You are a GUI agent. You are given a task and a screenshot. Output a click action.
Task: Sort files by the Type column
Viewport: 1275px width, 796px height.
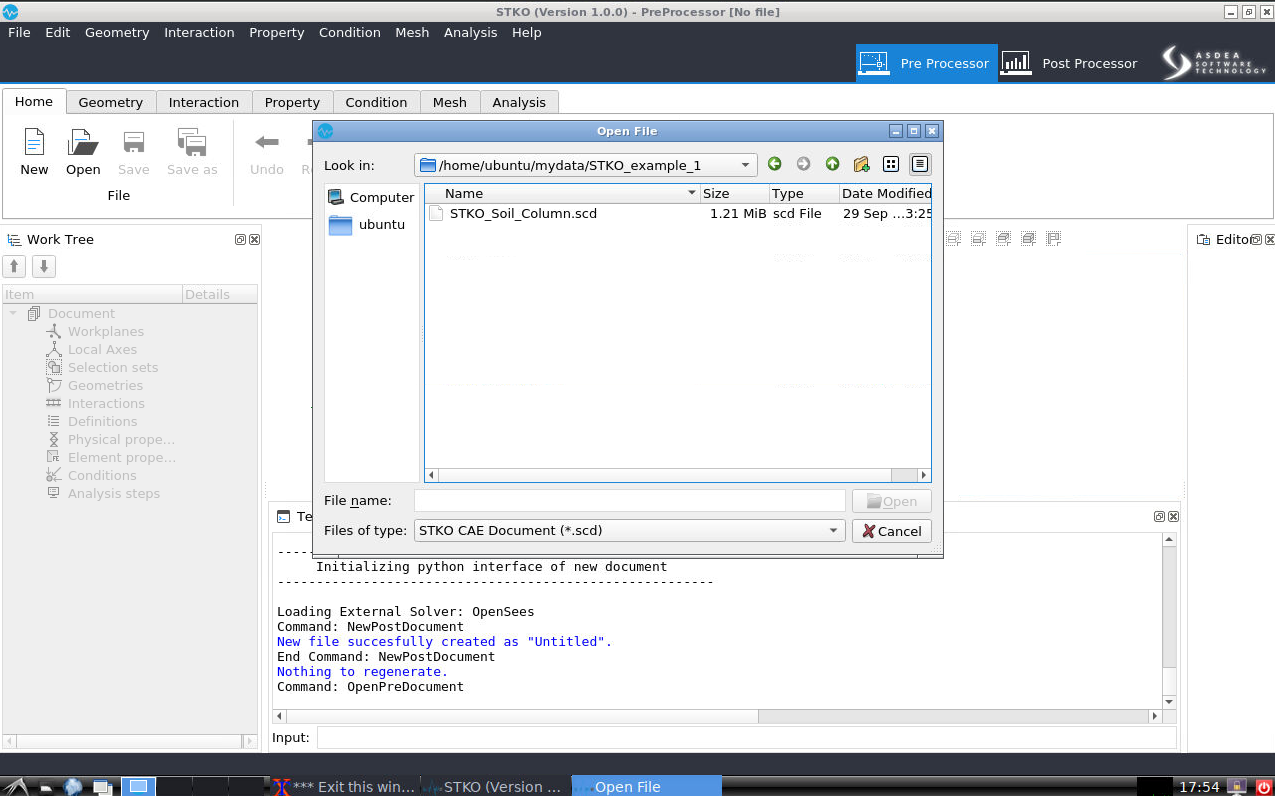803,194
